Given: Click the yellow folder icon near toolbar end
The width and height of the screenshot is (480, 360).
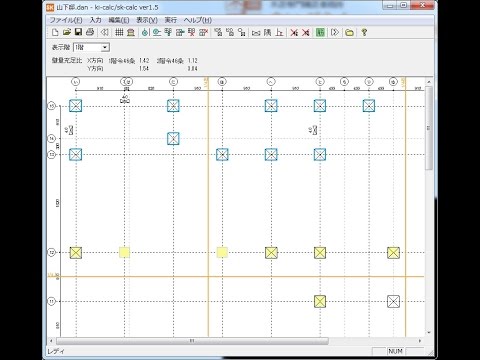Looking at the screenshot, I should (x=349, y=32).
